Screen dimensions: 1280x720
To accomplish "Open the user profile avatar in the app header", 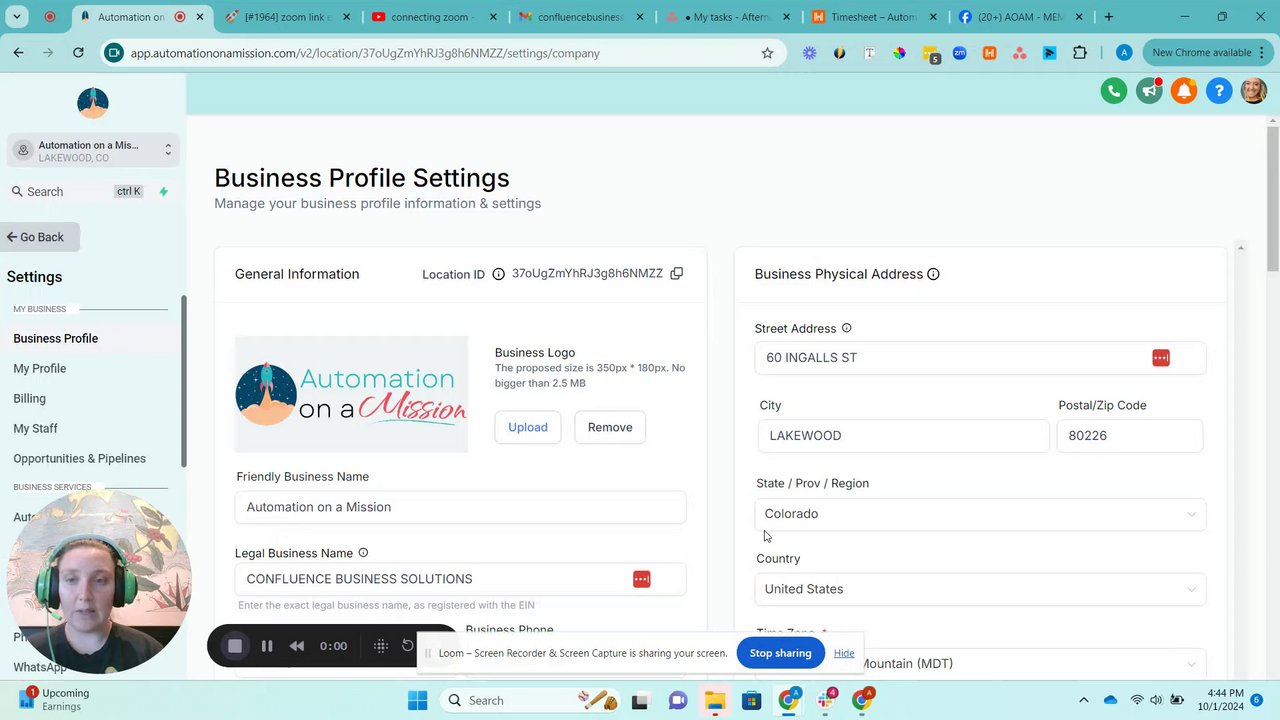I will (x=1254, y=91).
